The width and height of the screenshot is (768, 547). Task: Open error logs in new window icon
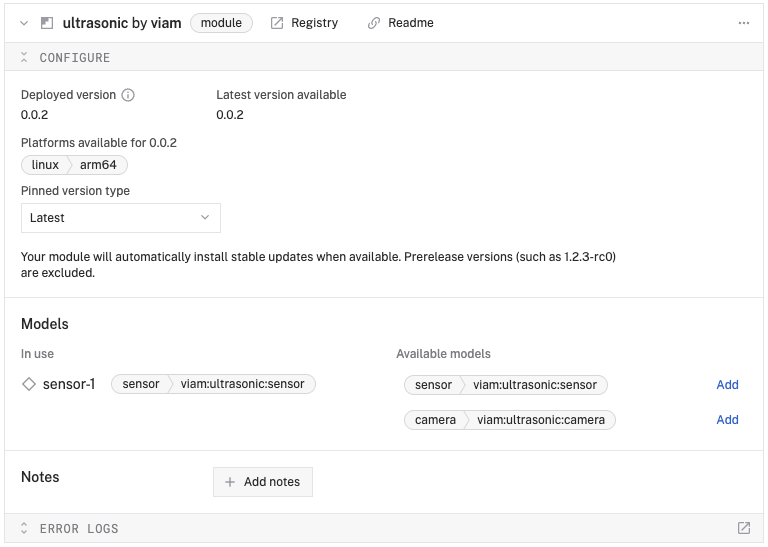point(744,528)
